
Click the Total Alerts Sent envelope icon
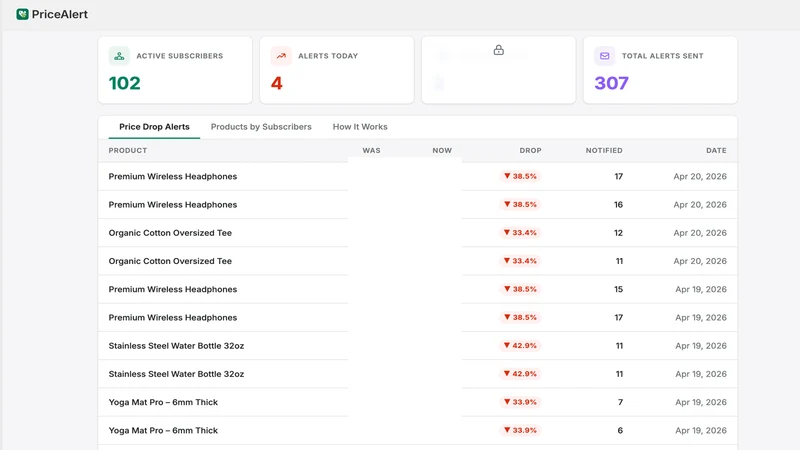[x=605, y=56]
